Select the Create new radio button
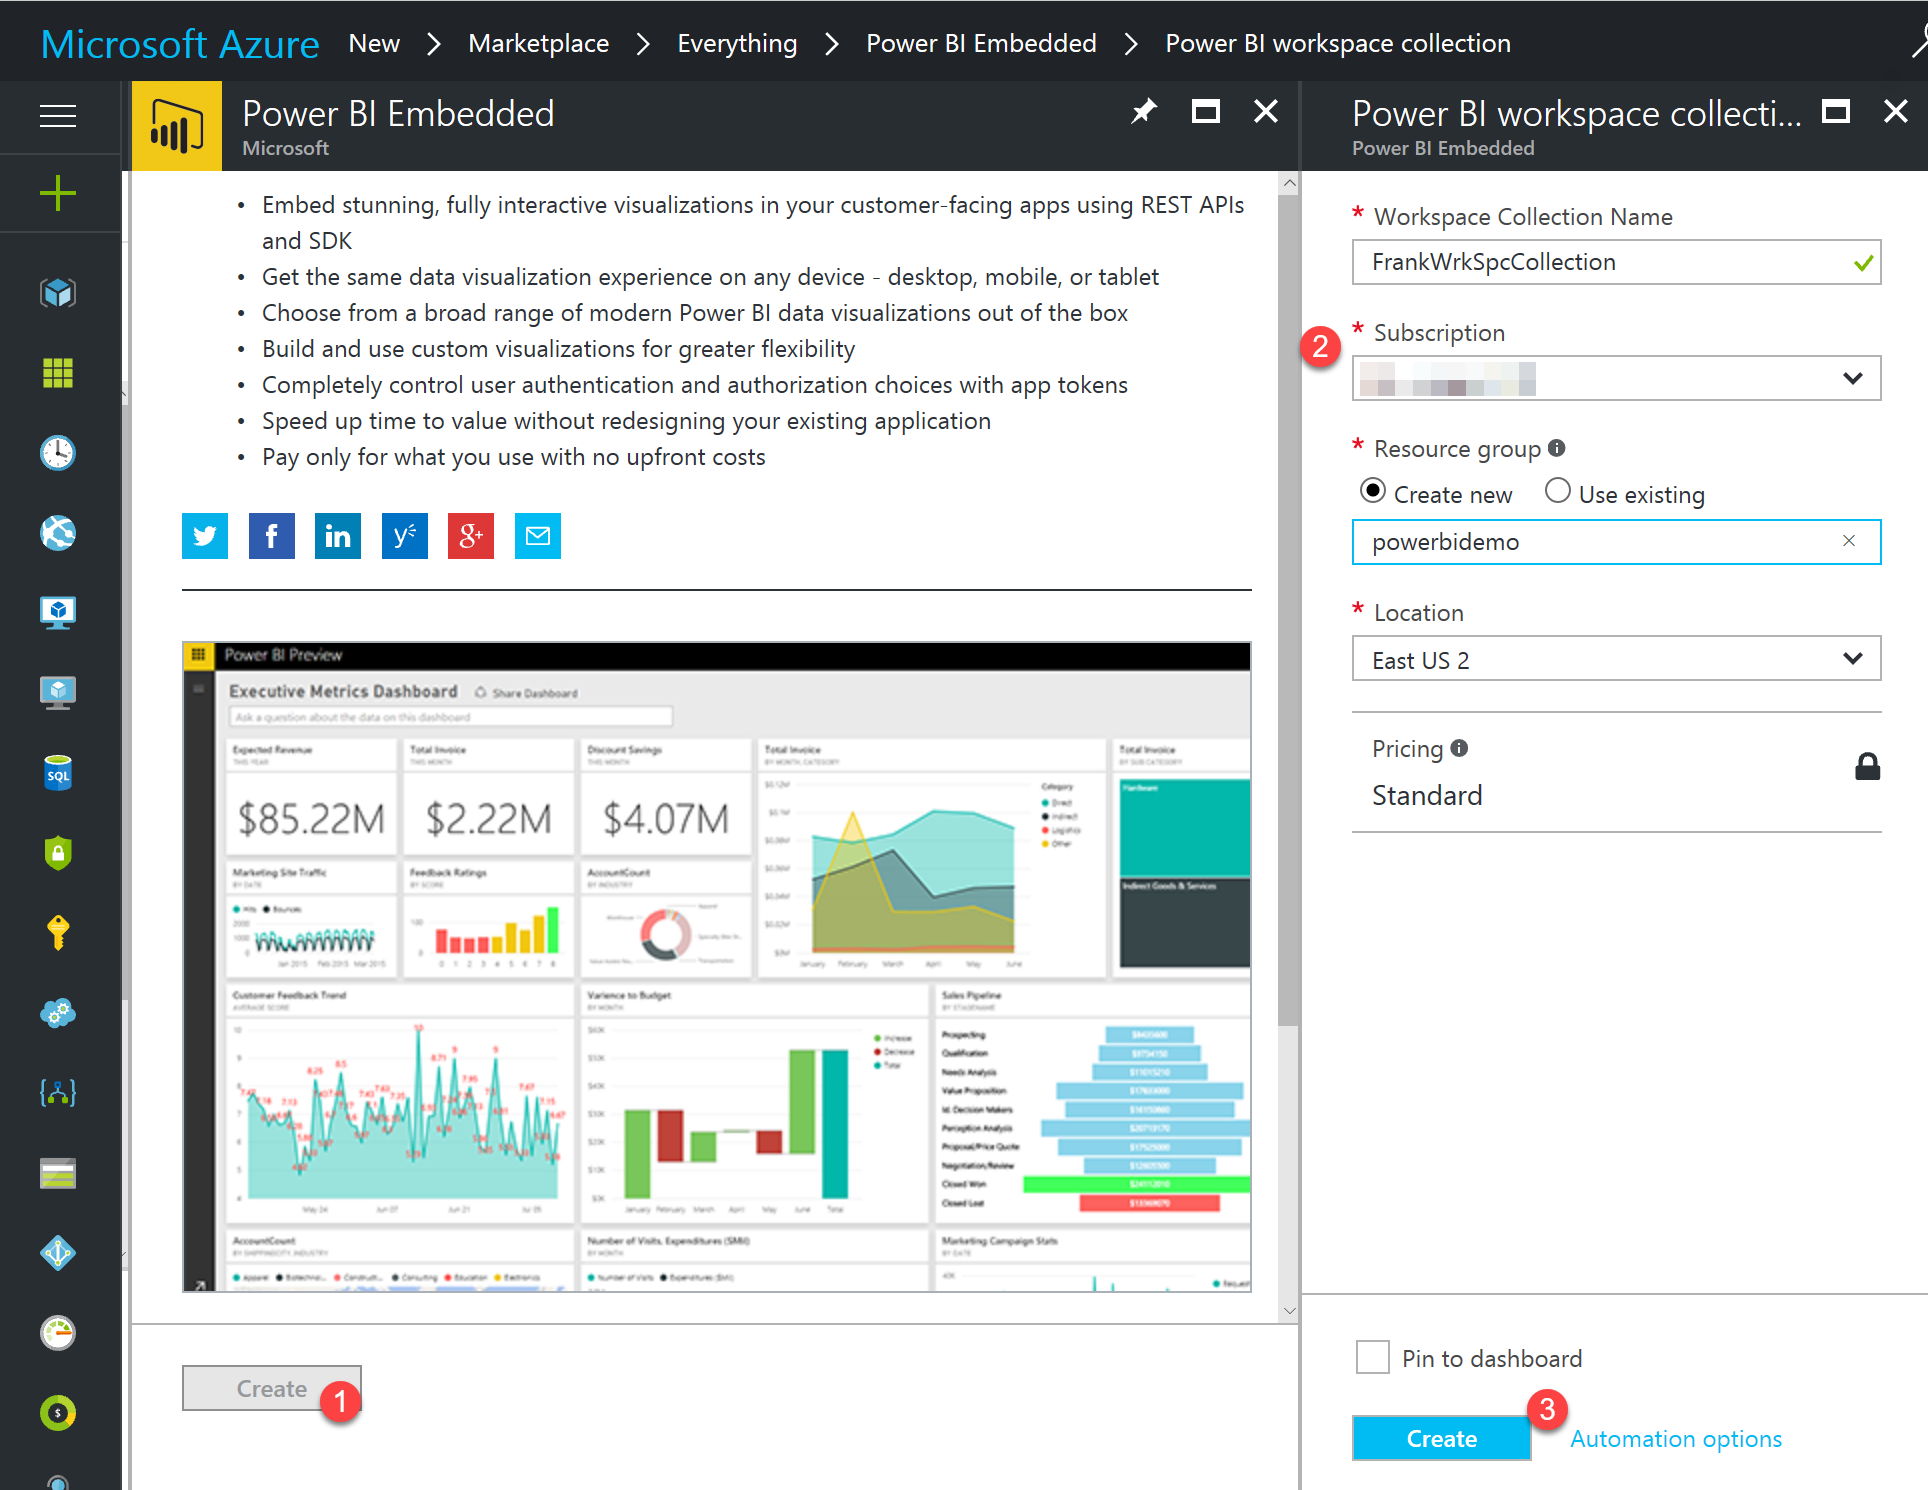1928x1490 pixels. click(x=1373, y=491)
